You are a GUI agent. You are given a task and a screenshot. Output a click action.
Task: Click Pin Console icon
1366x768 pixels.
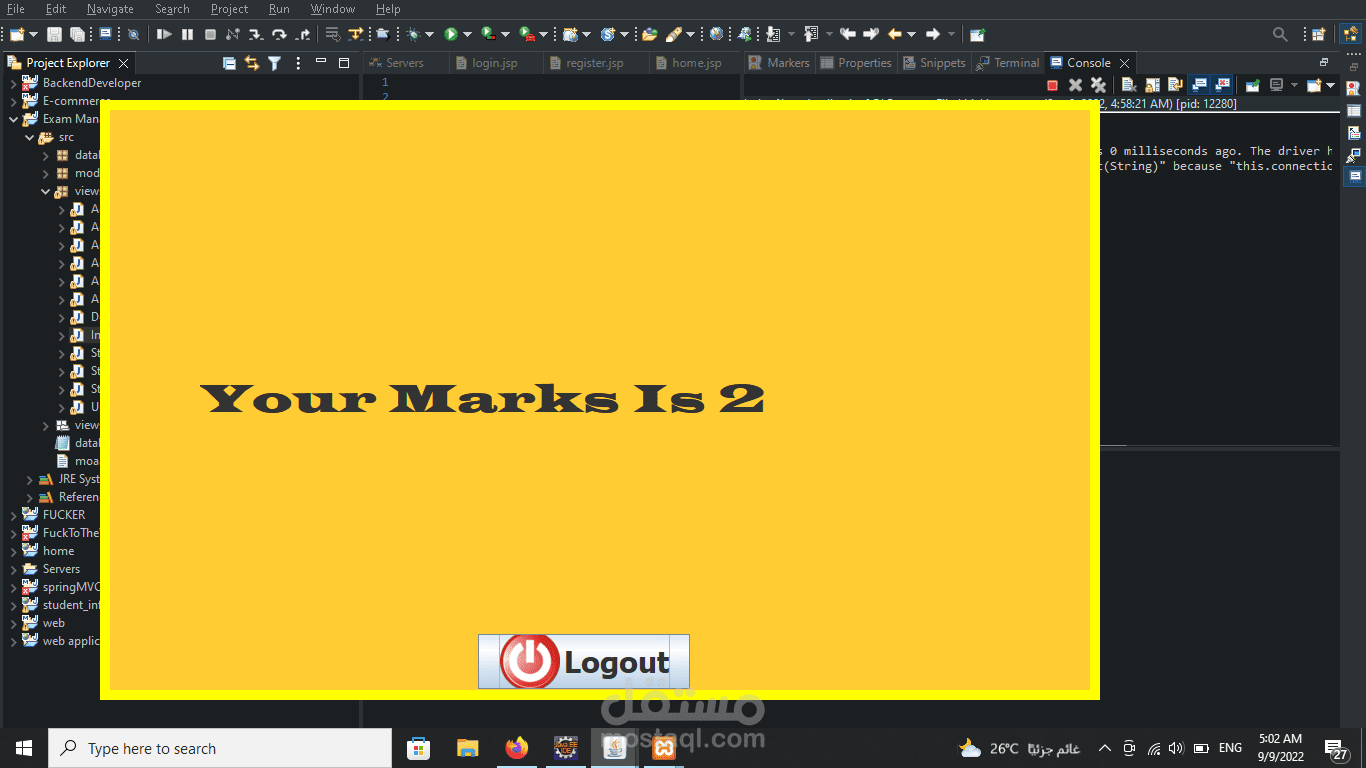(x=1252, y=86)
